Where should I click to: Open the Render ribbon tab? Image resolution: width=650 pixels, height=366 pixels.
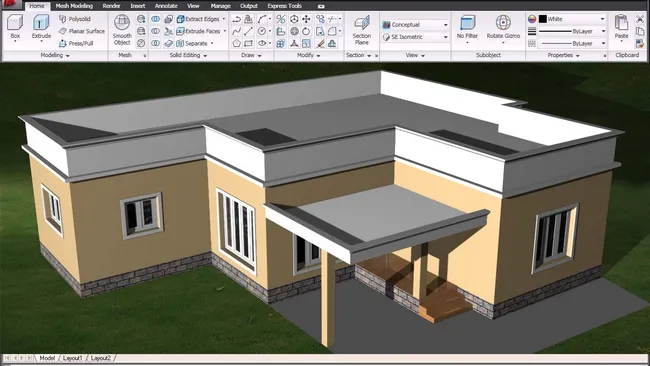tap(112, 6)
